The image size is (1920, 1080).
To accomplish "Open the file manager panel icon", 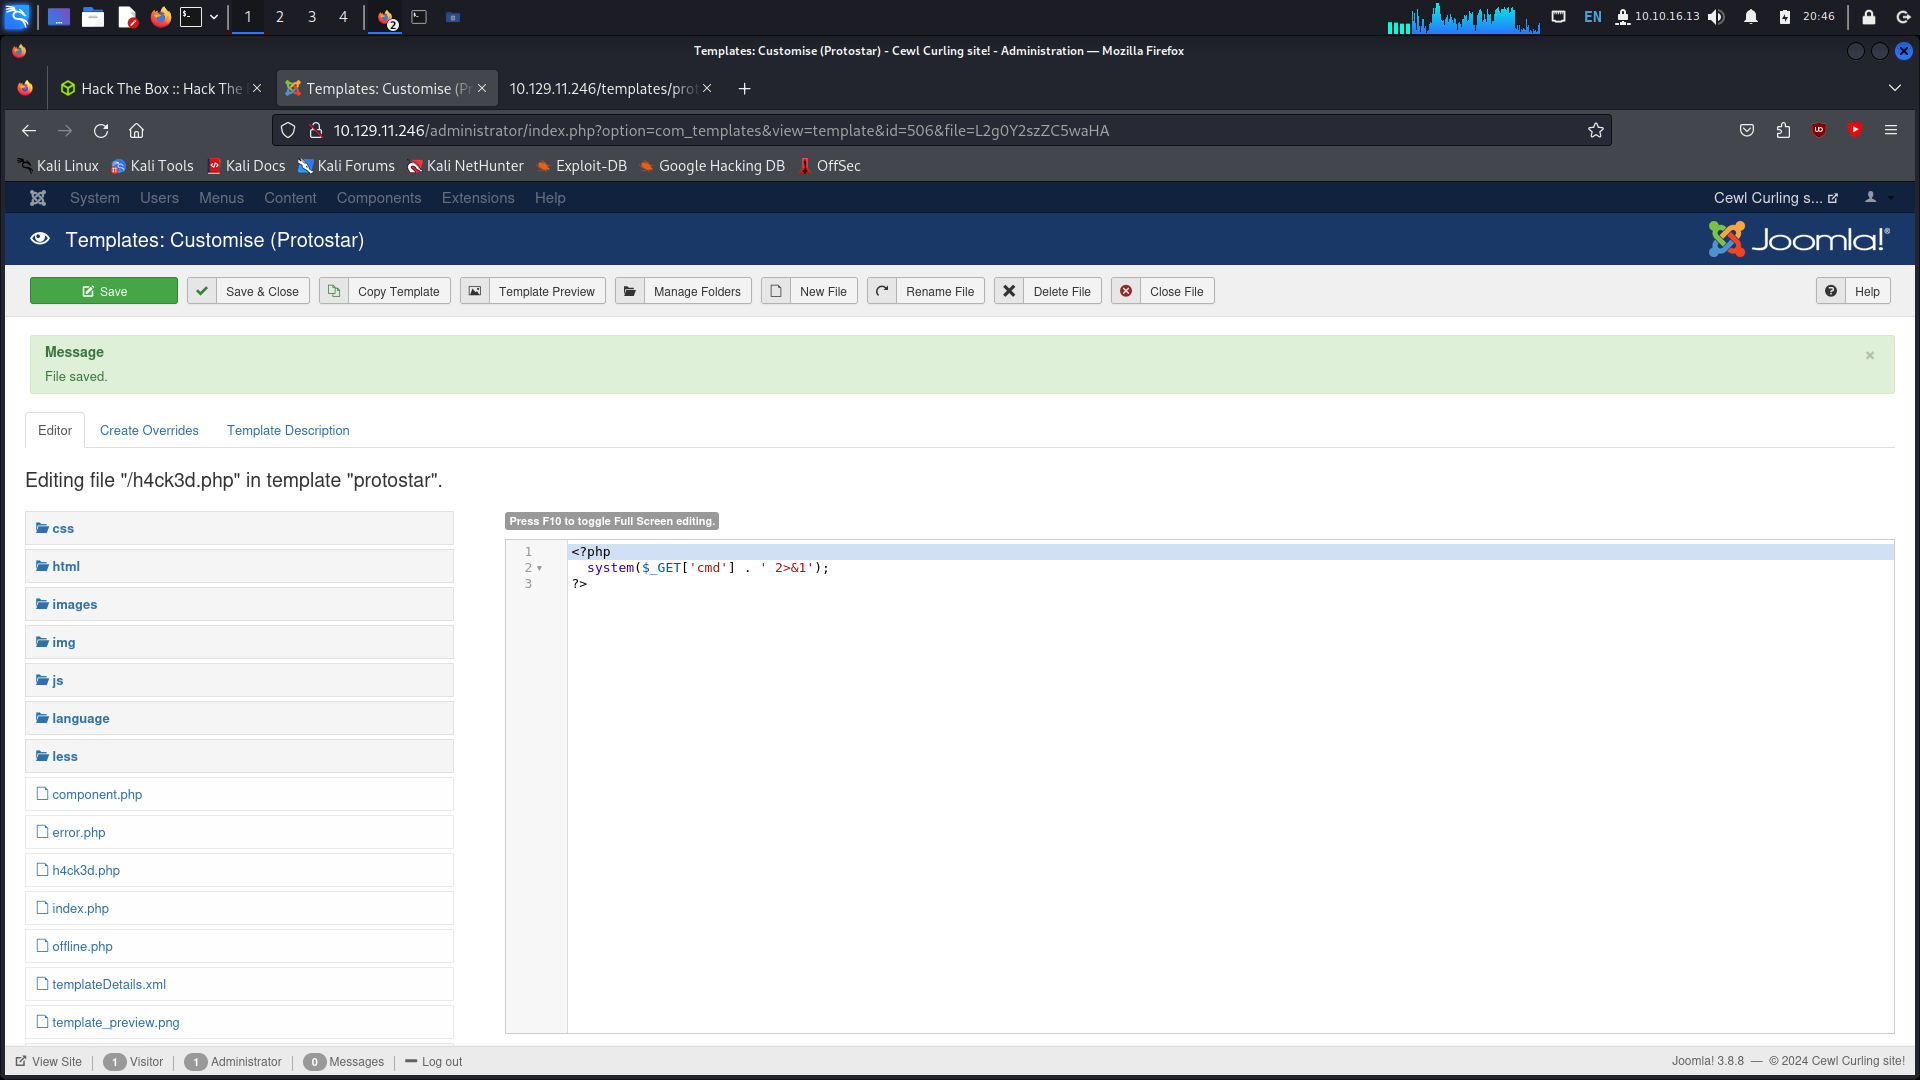I will (93, 17).
